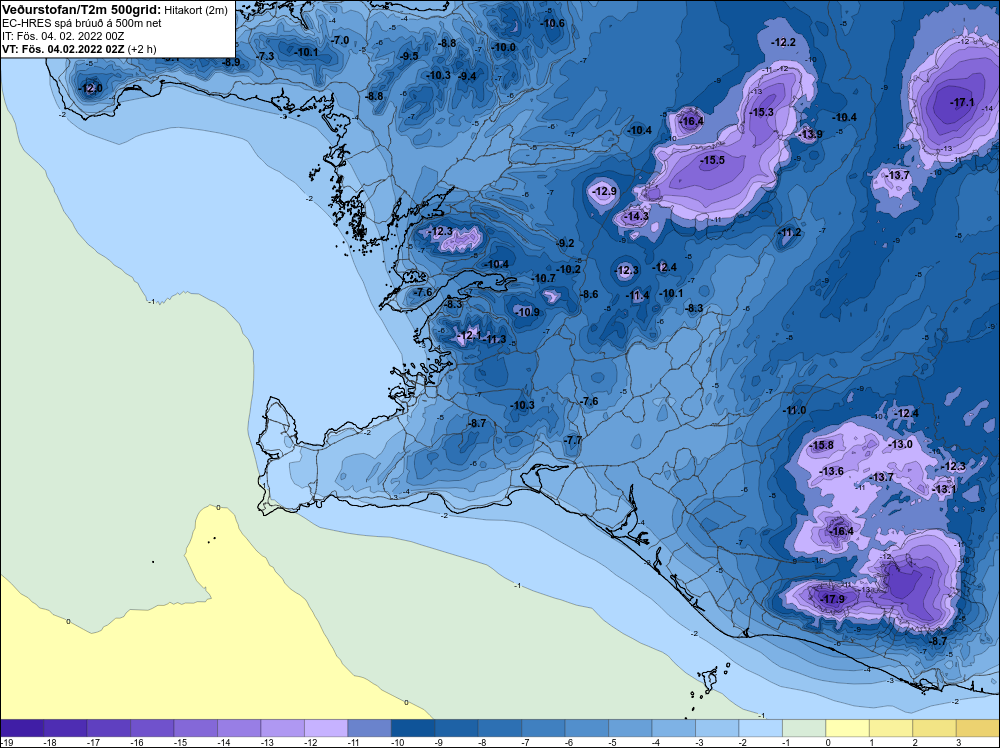Click the -11.4 temperature reading
The height and width of the screenshot is (748, 1000).
[x=637, y=295]
